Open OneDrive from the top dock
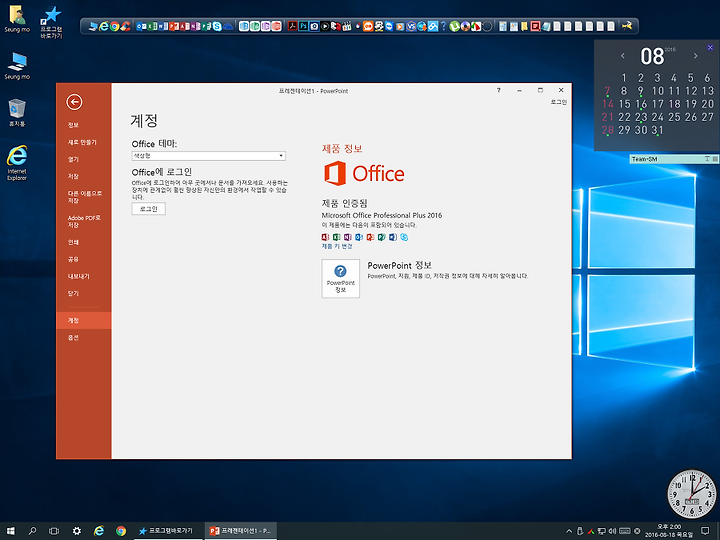Image resolution: width=720 pixels, height=540 pixels. [228, 27]
